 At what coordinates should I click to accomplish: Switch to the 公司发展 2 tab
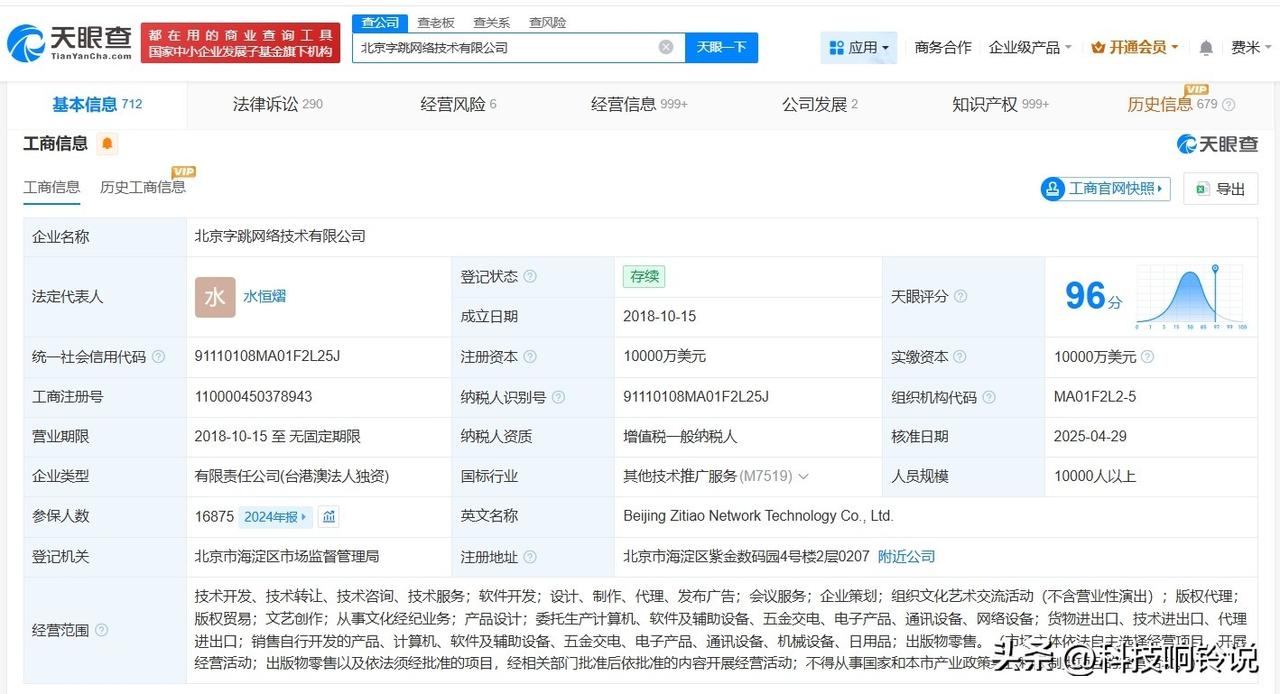click(819, 104)
